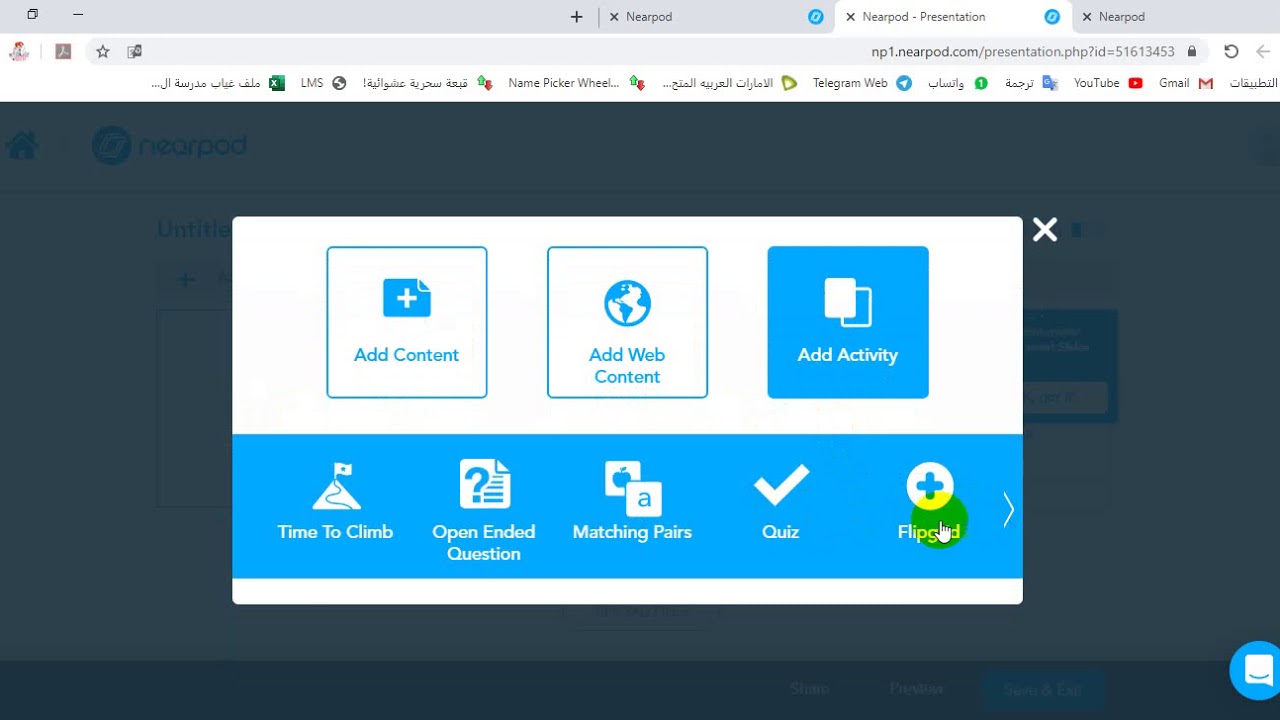Close the add slide dialog with the X
Image resolution: width=1280 pixels, height=720 pixels.
(1045, 230)
